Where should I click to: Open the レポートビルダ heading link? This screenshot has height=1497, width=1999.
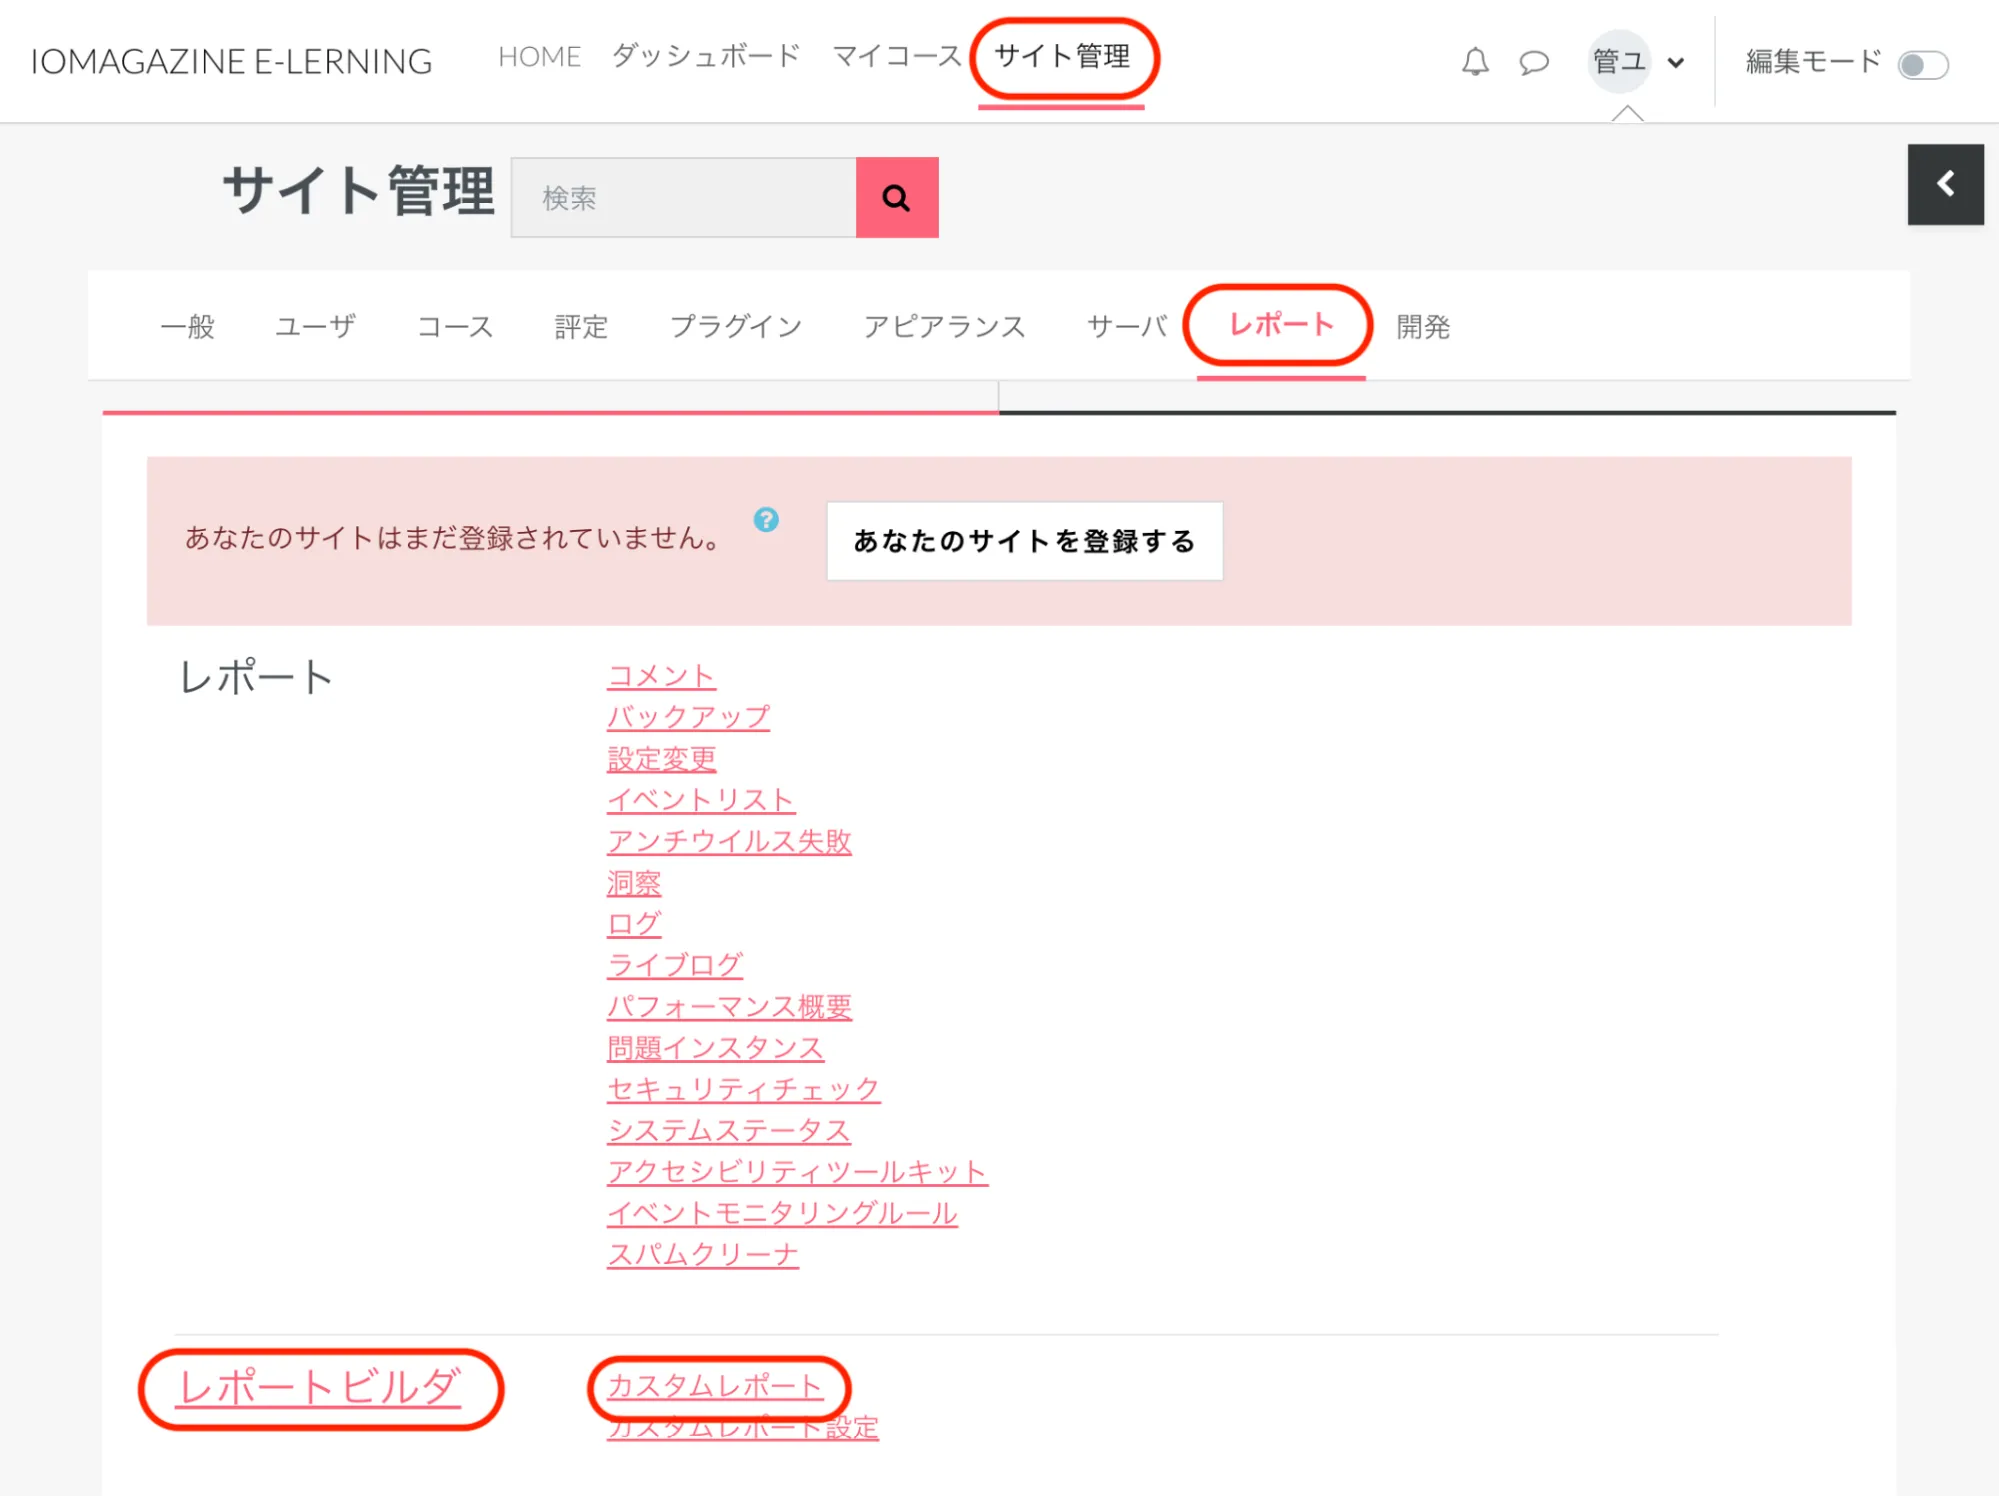[319, 1388]
